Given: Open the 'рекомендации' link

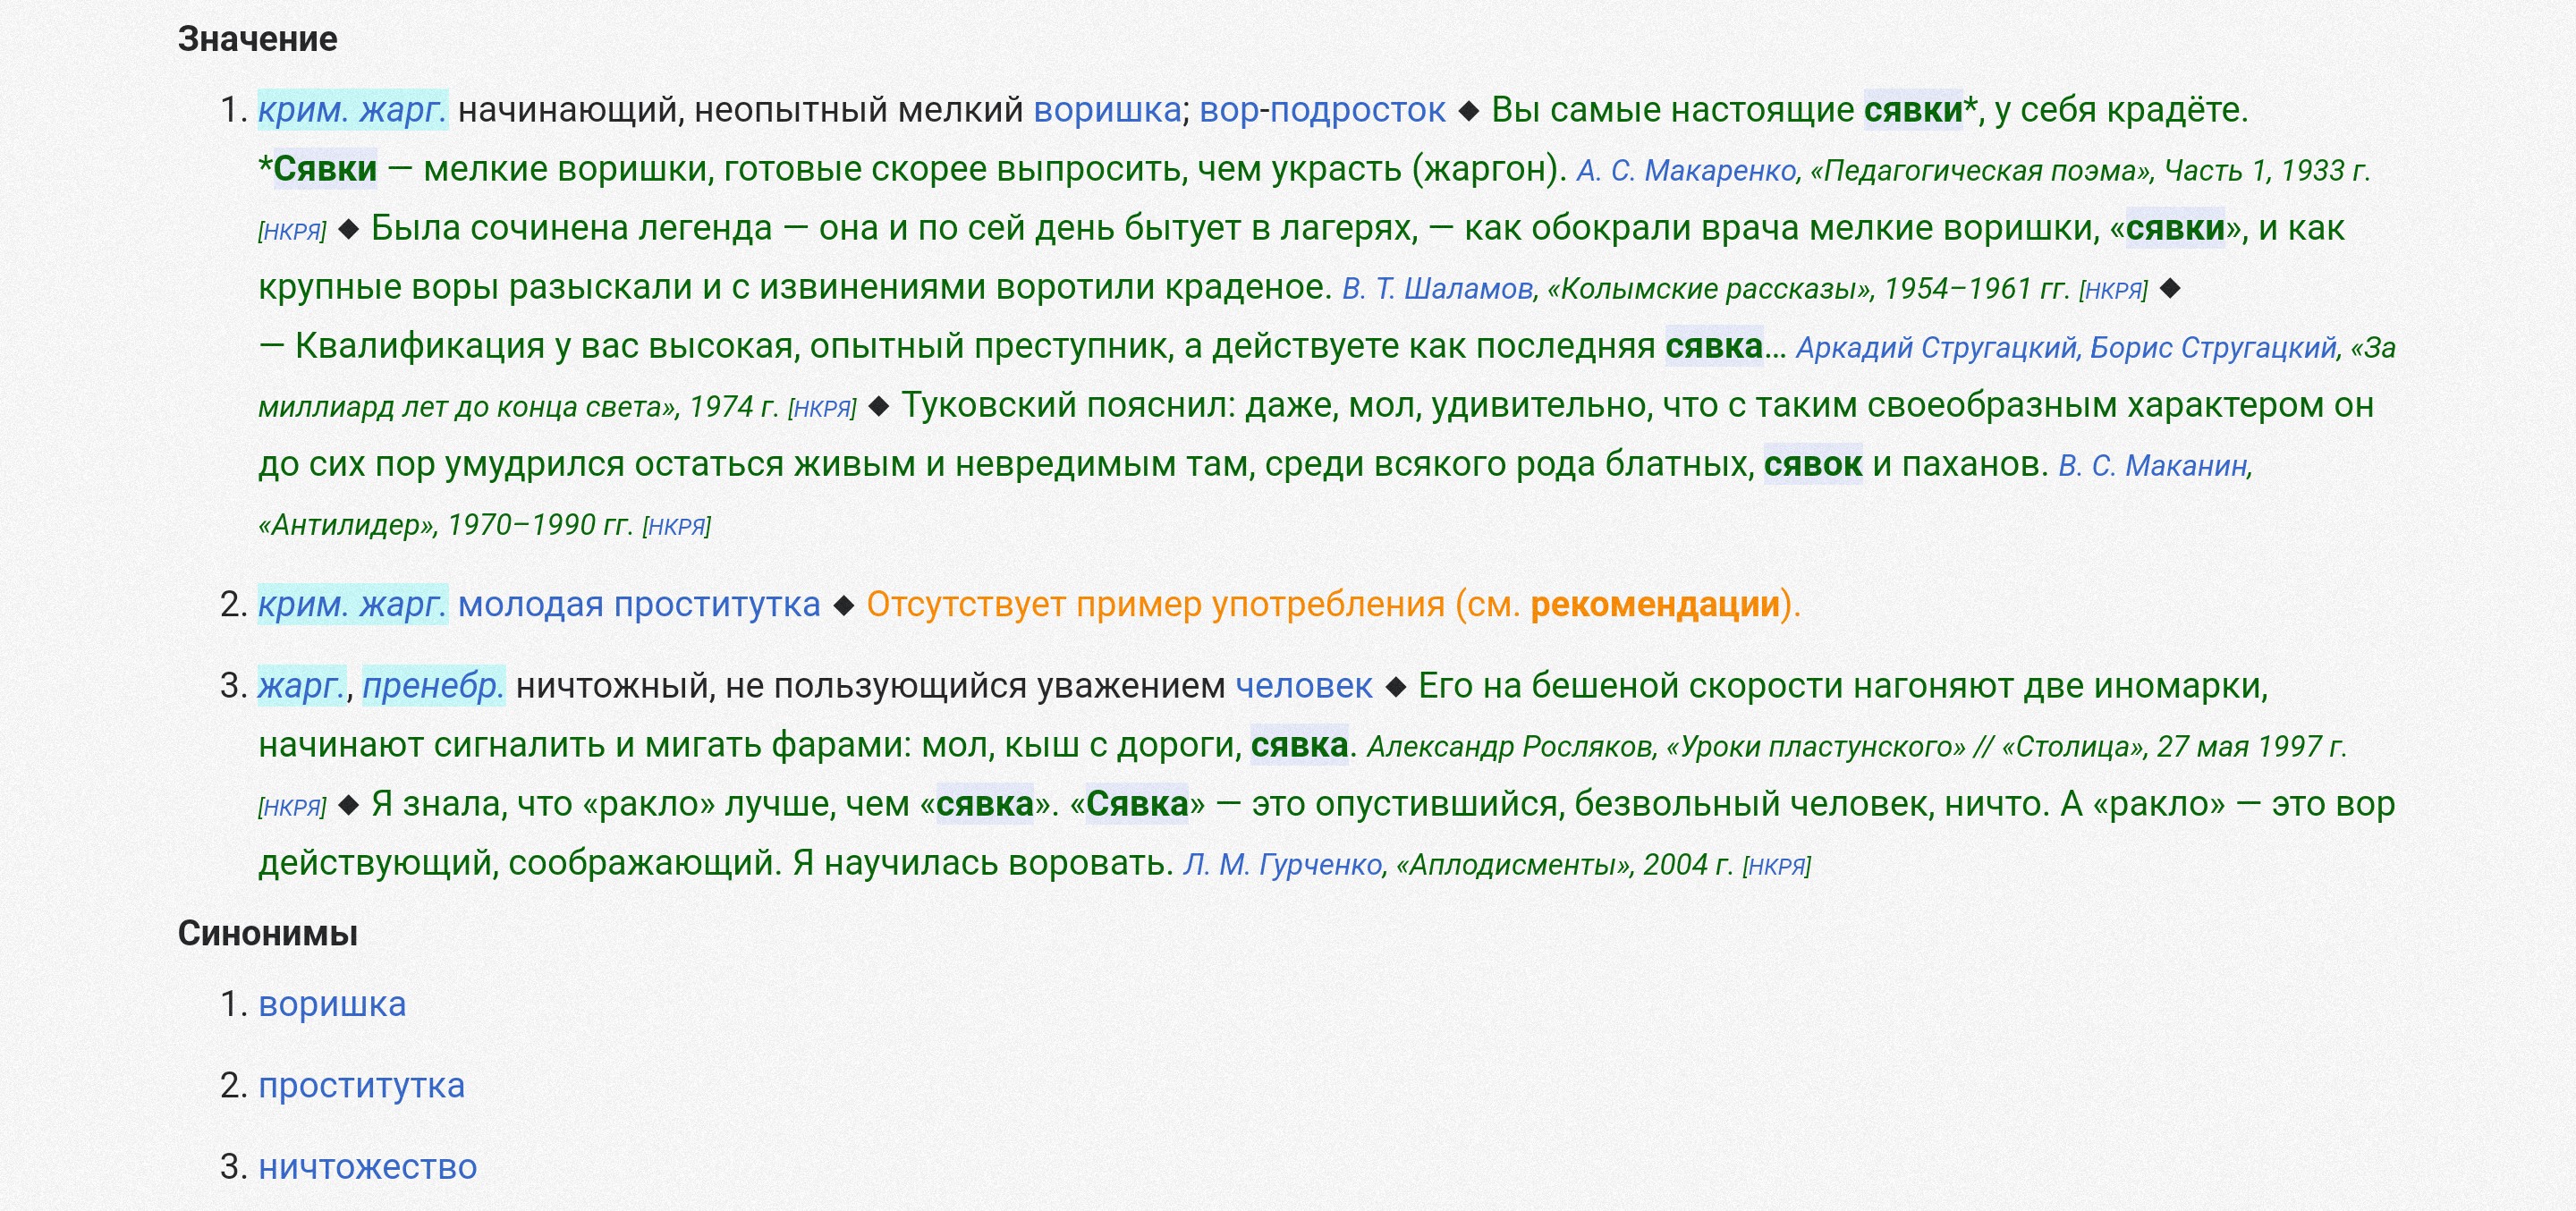Looking at the screenshot, I should pos(1655,605).
